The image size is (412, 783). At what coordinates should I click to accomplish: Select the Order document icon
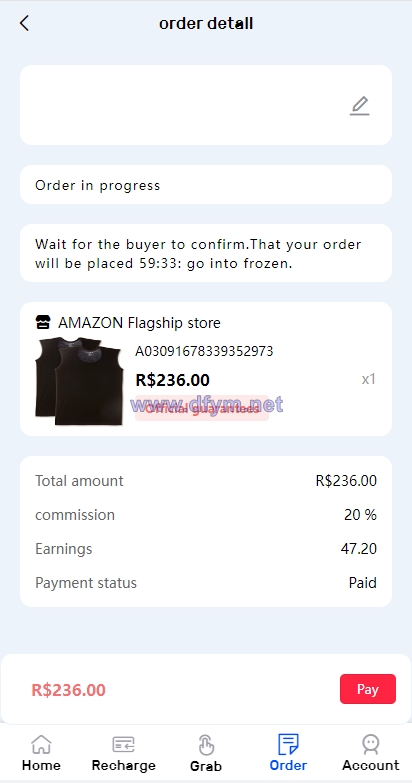click(x=288, y=744)
